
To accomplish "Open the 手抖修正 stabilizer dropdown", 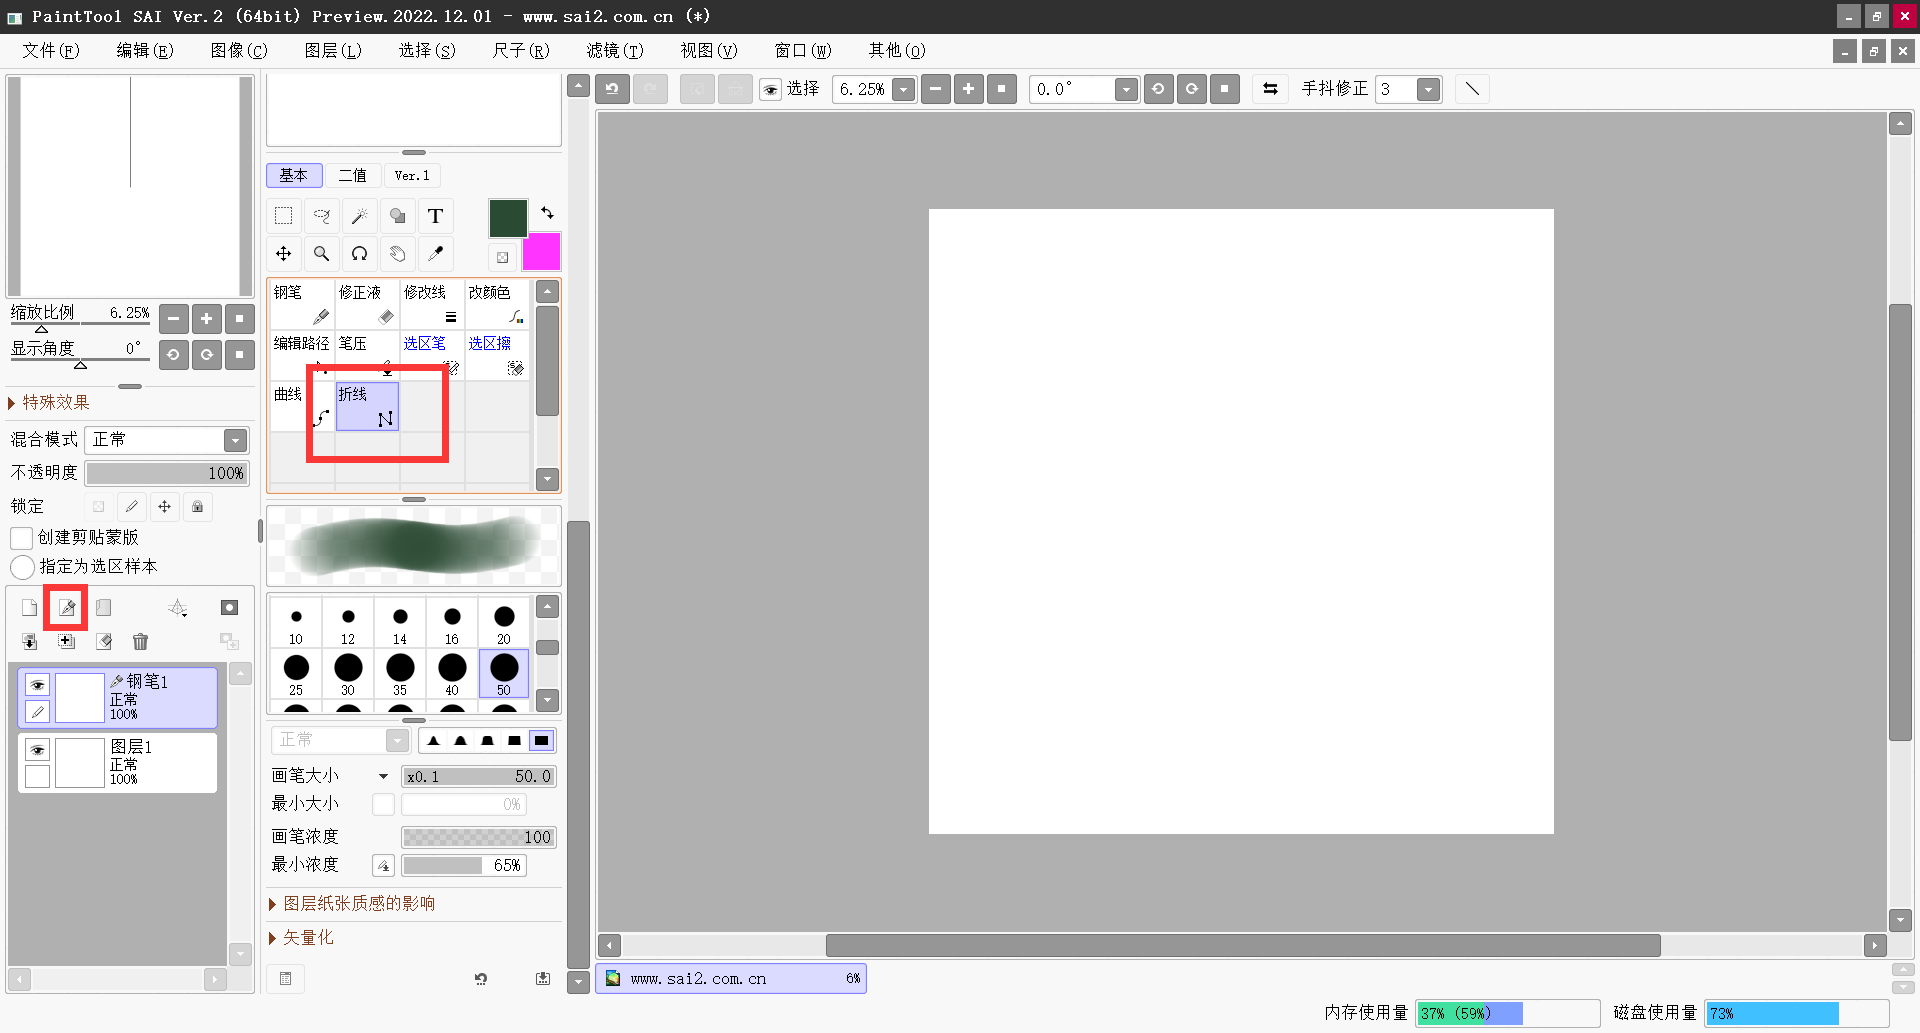I will pos(1428,89).
